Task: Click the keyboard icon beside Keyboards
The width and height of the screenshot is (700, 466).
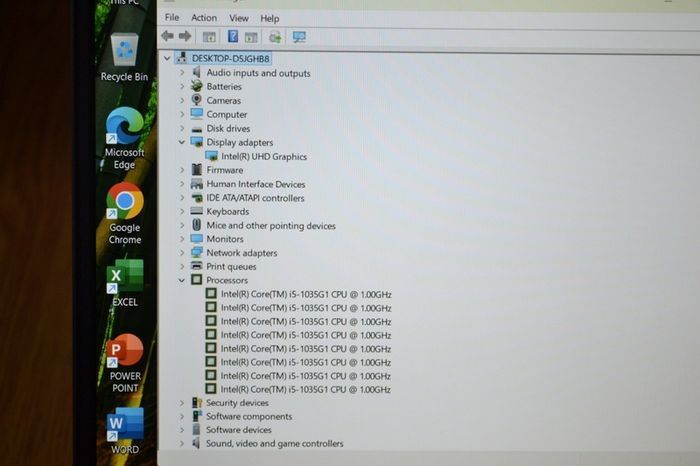Action: click(196, 211)
